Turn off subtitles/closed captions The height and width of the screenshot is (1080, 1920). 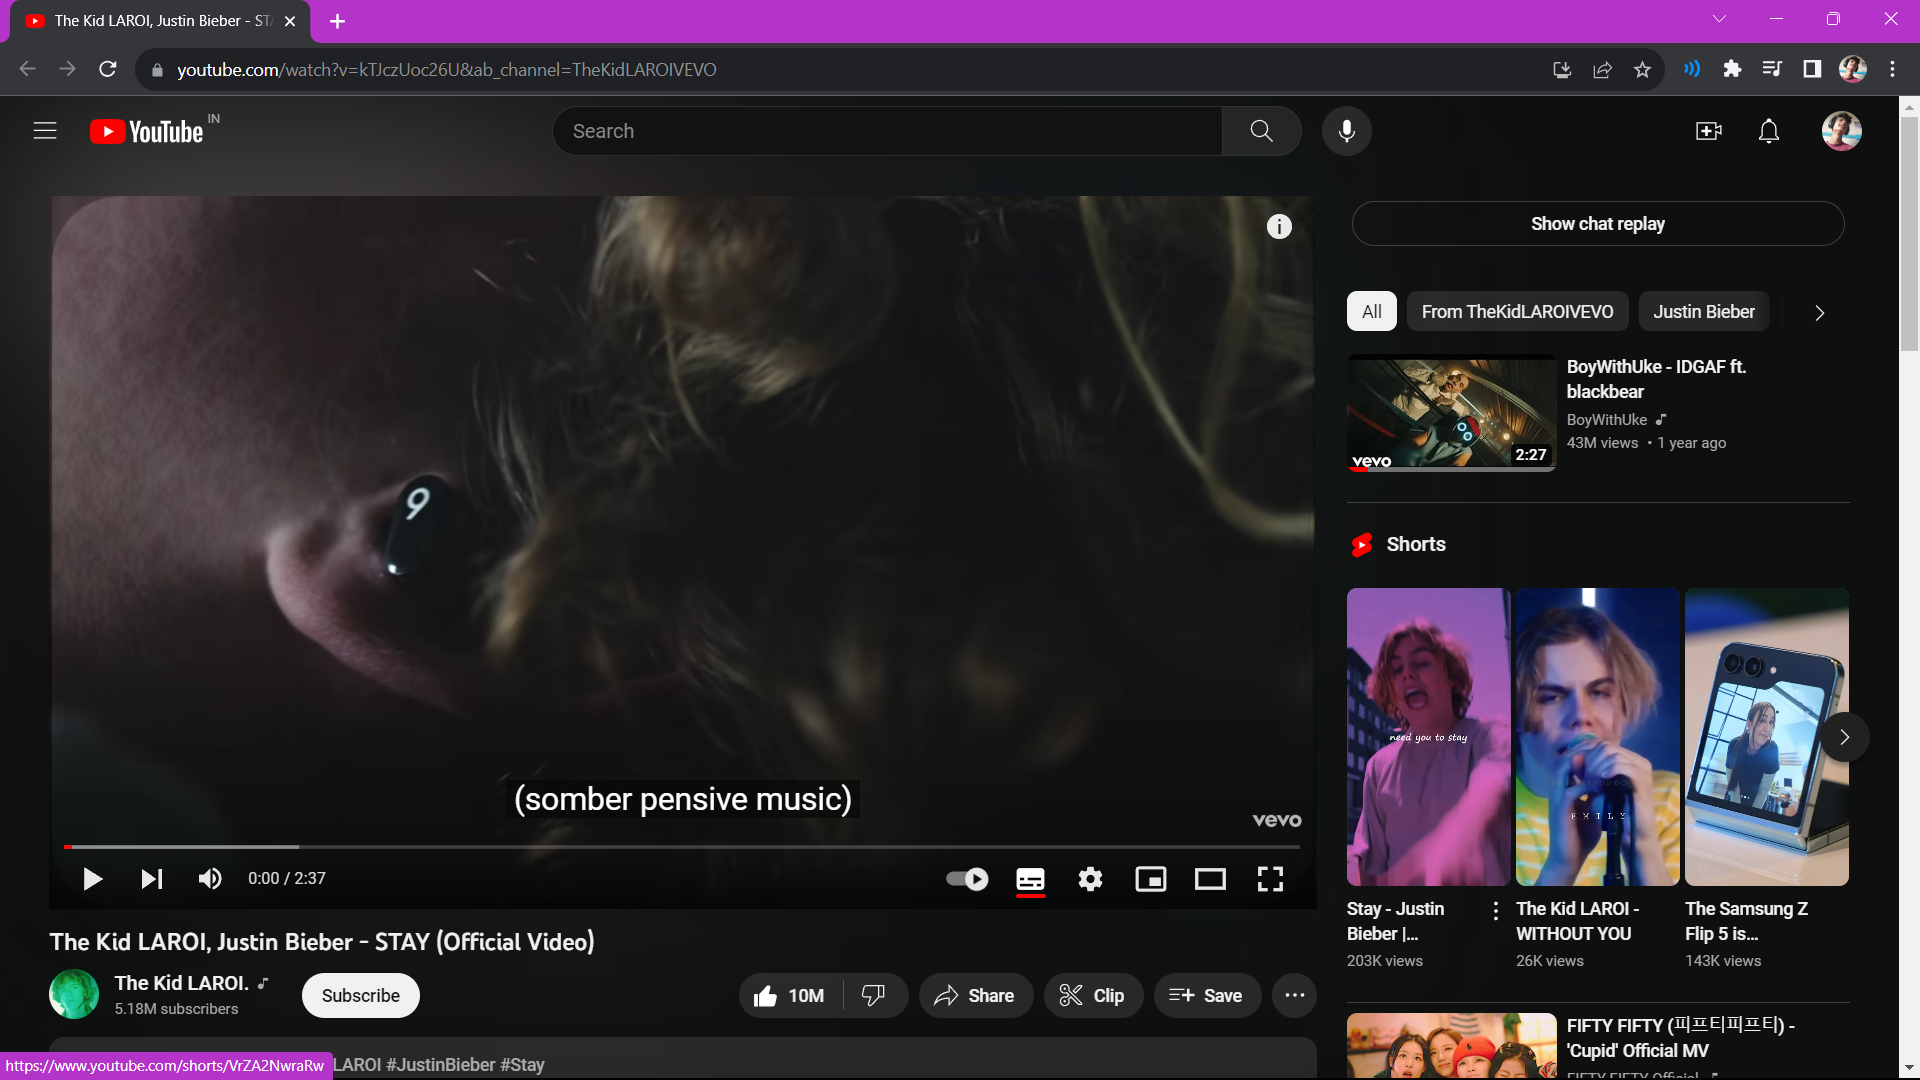[1030, 879]
